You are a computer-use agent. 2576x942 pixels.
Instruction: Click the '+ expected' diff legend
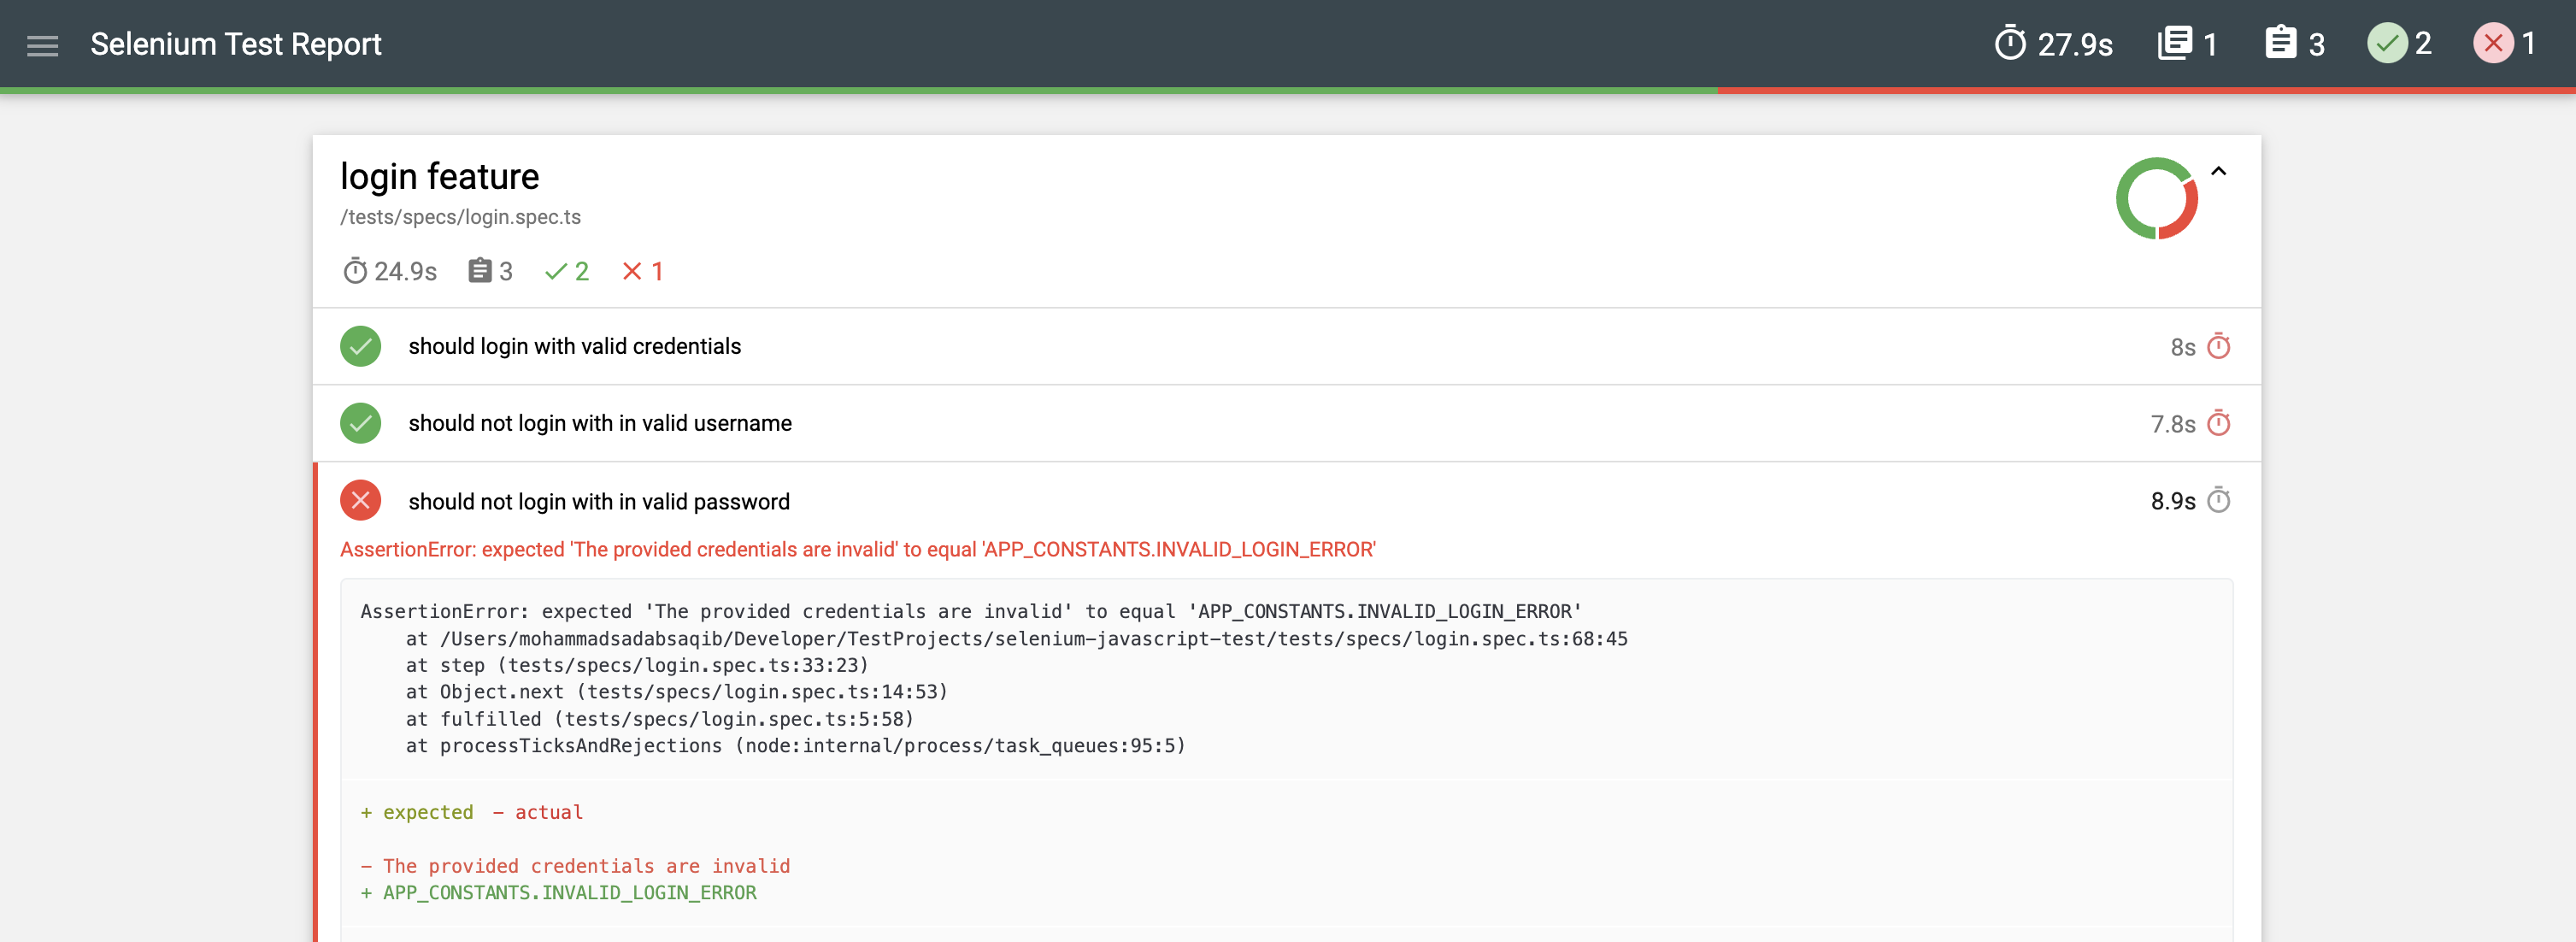(417, 813)
